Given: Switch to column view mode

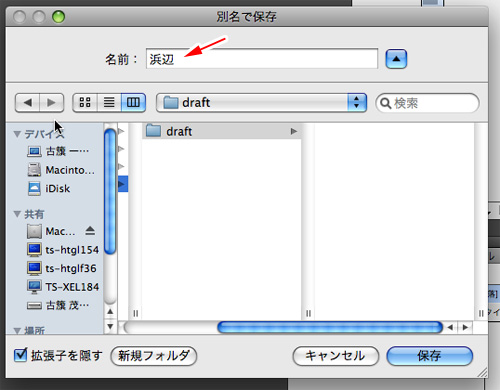Looking at the screenshot, I should click(x=133, y=102).
